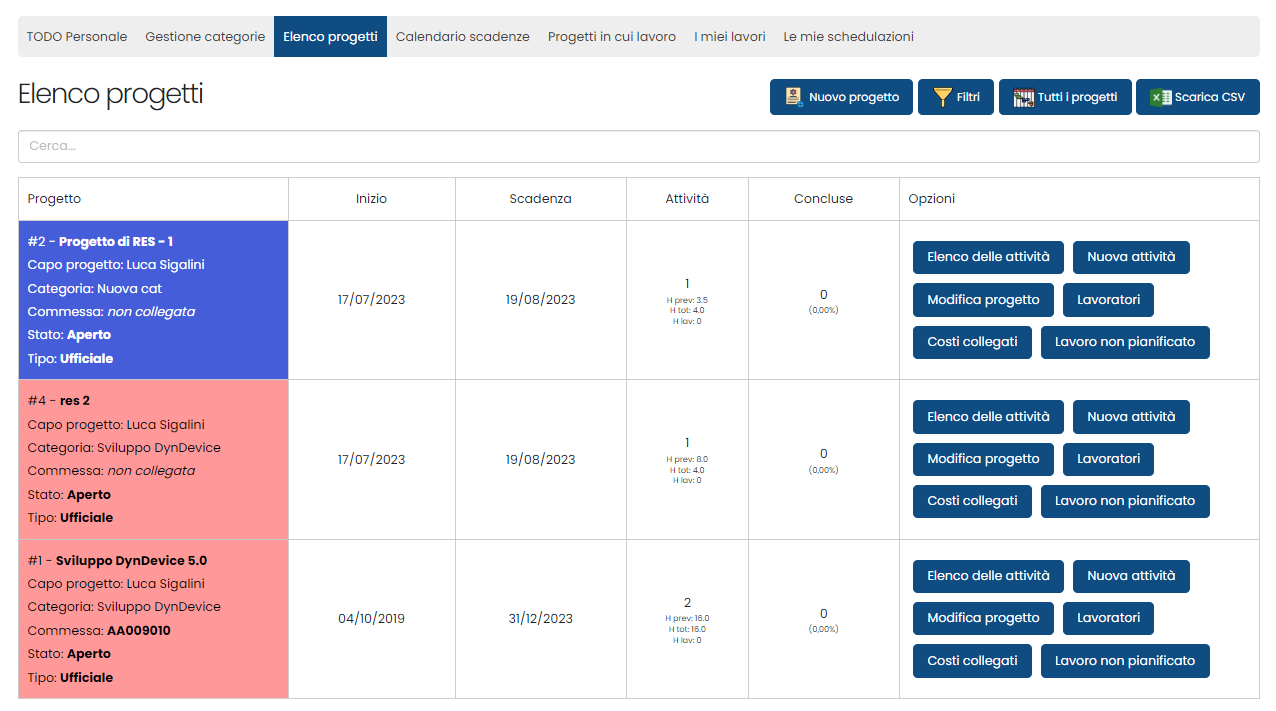
Task: Open Elenco delle attività for Progetto di RES - 1
Action: click(x=988, y=257)
